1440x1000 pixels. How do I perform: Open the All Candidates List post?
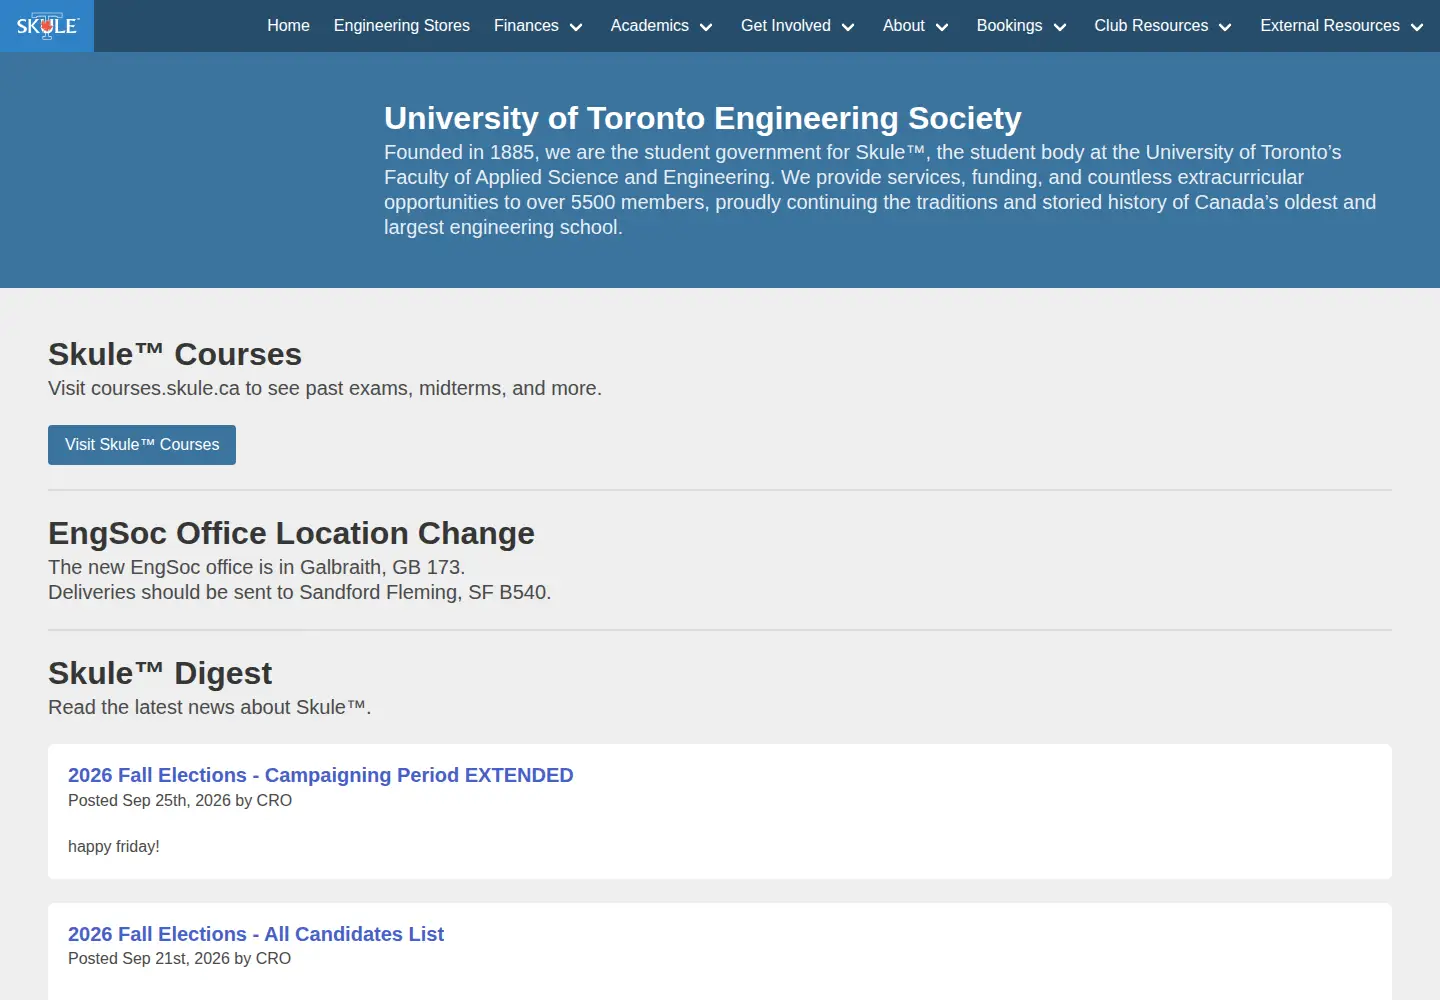(256, 934)
